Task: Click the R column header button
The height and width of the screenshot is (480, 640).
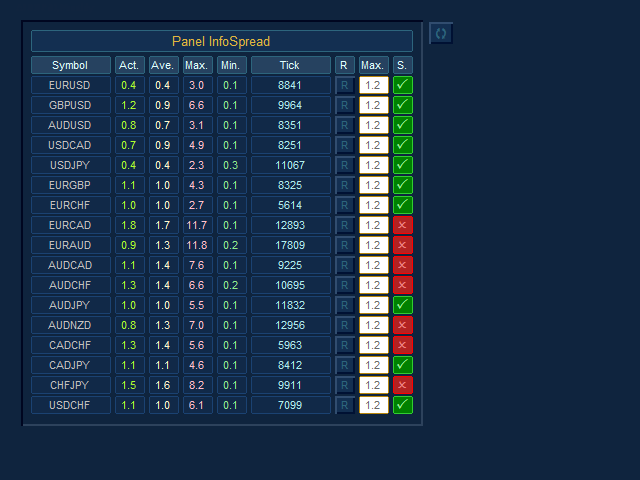Action: (x=345, y=65)
